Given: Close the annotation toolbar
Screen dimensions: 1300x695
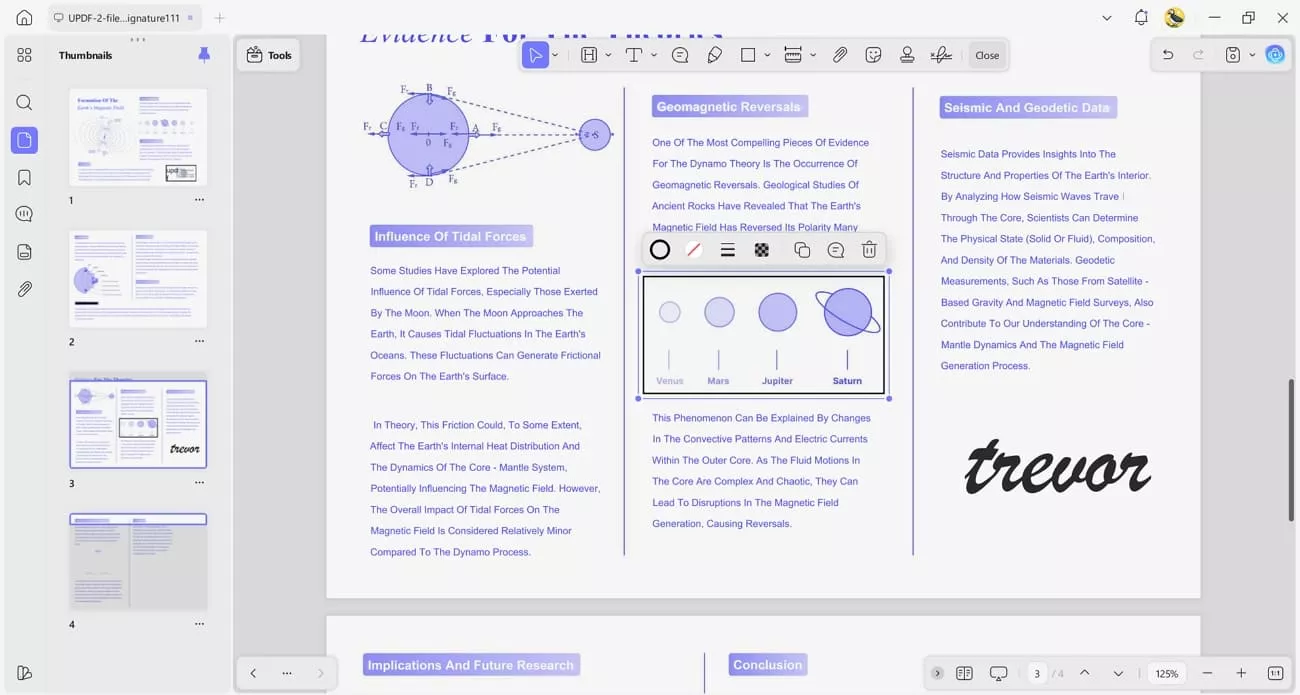Looking at the screenshot, I should (x=987, y=55).
